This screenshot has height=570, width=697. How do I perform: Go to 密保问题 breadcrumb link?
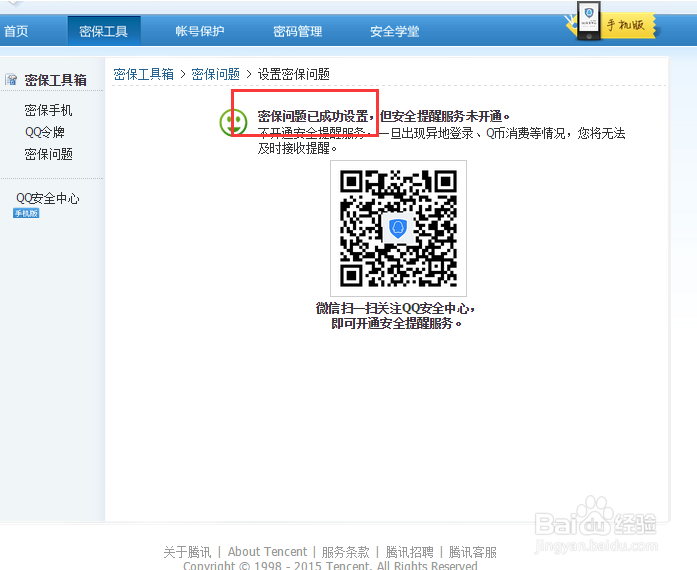coord(216,74)
